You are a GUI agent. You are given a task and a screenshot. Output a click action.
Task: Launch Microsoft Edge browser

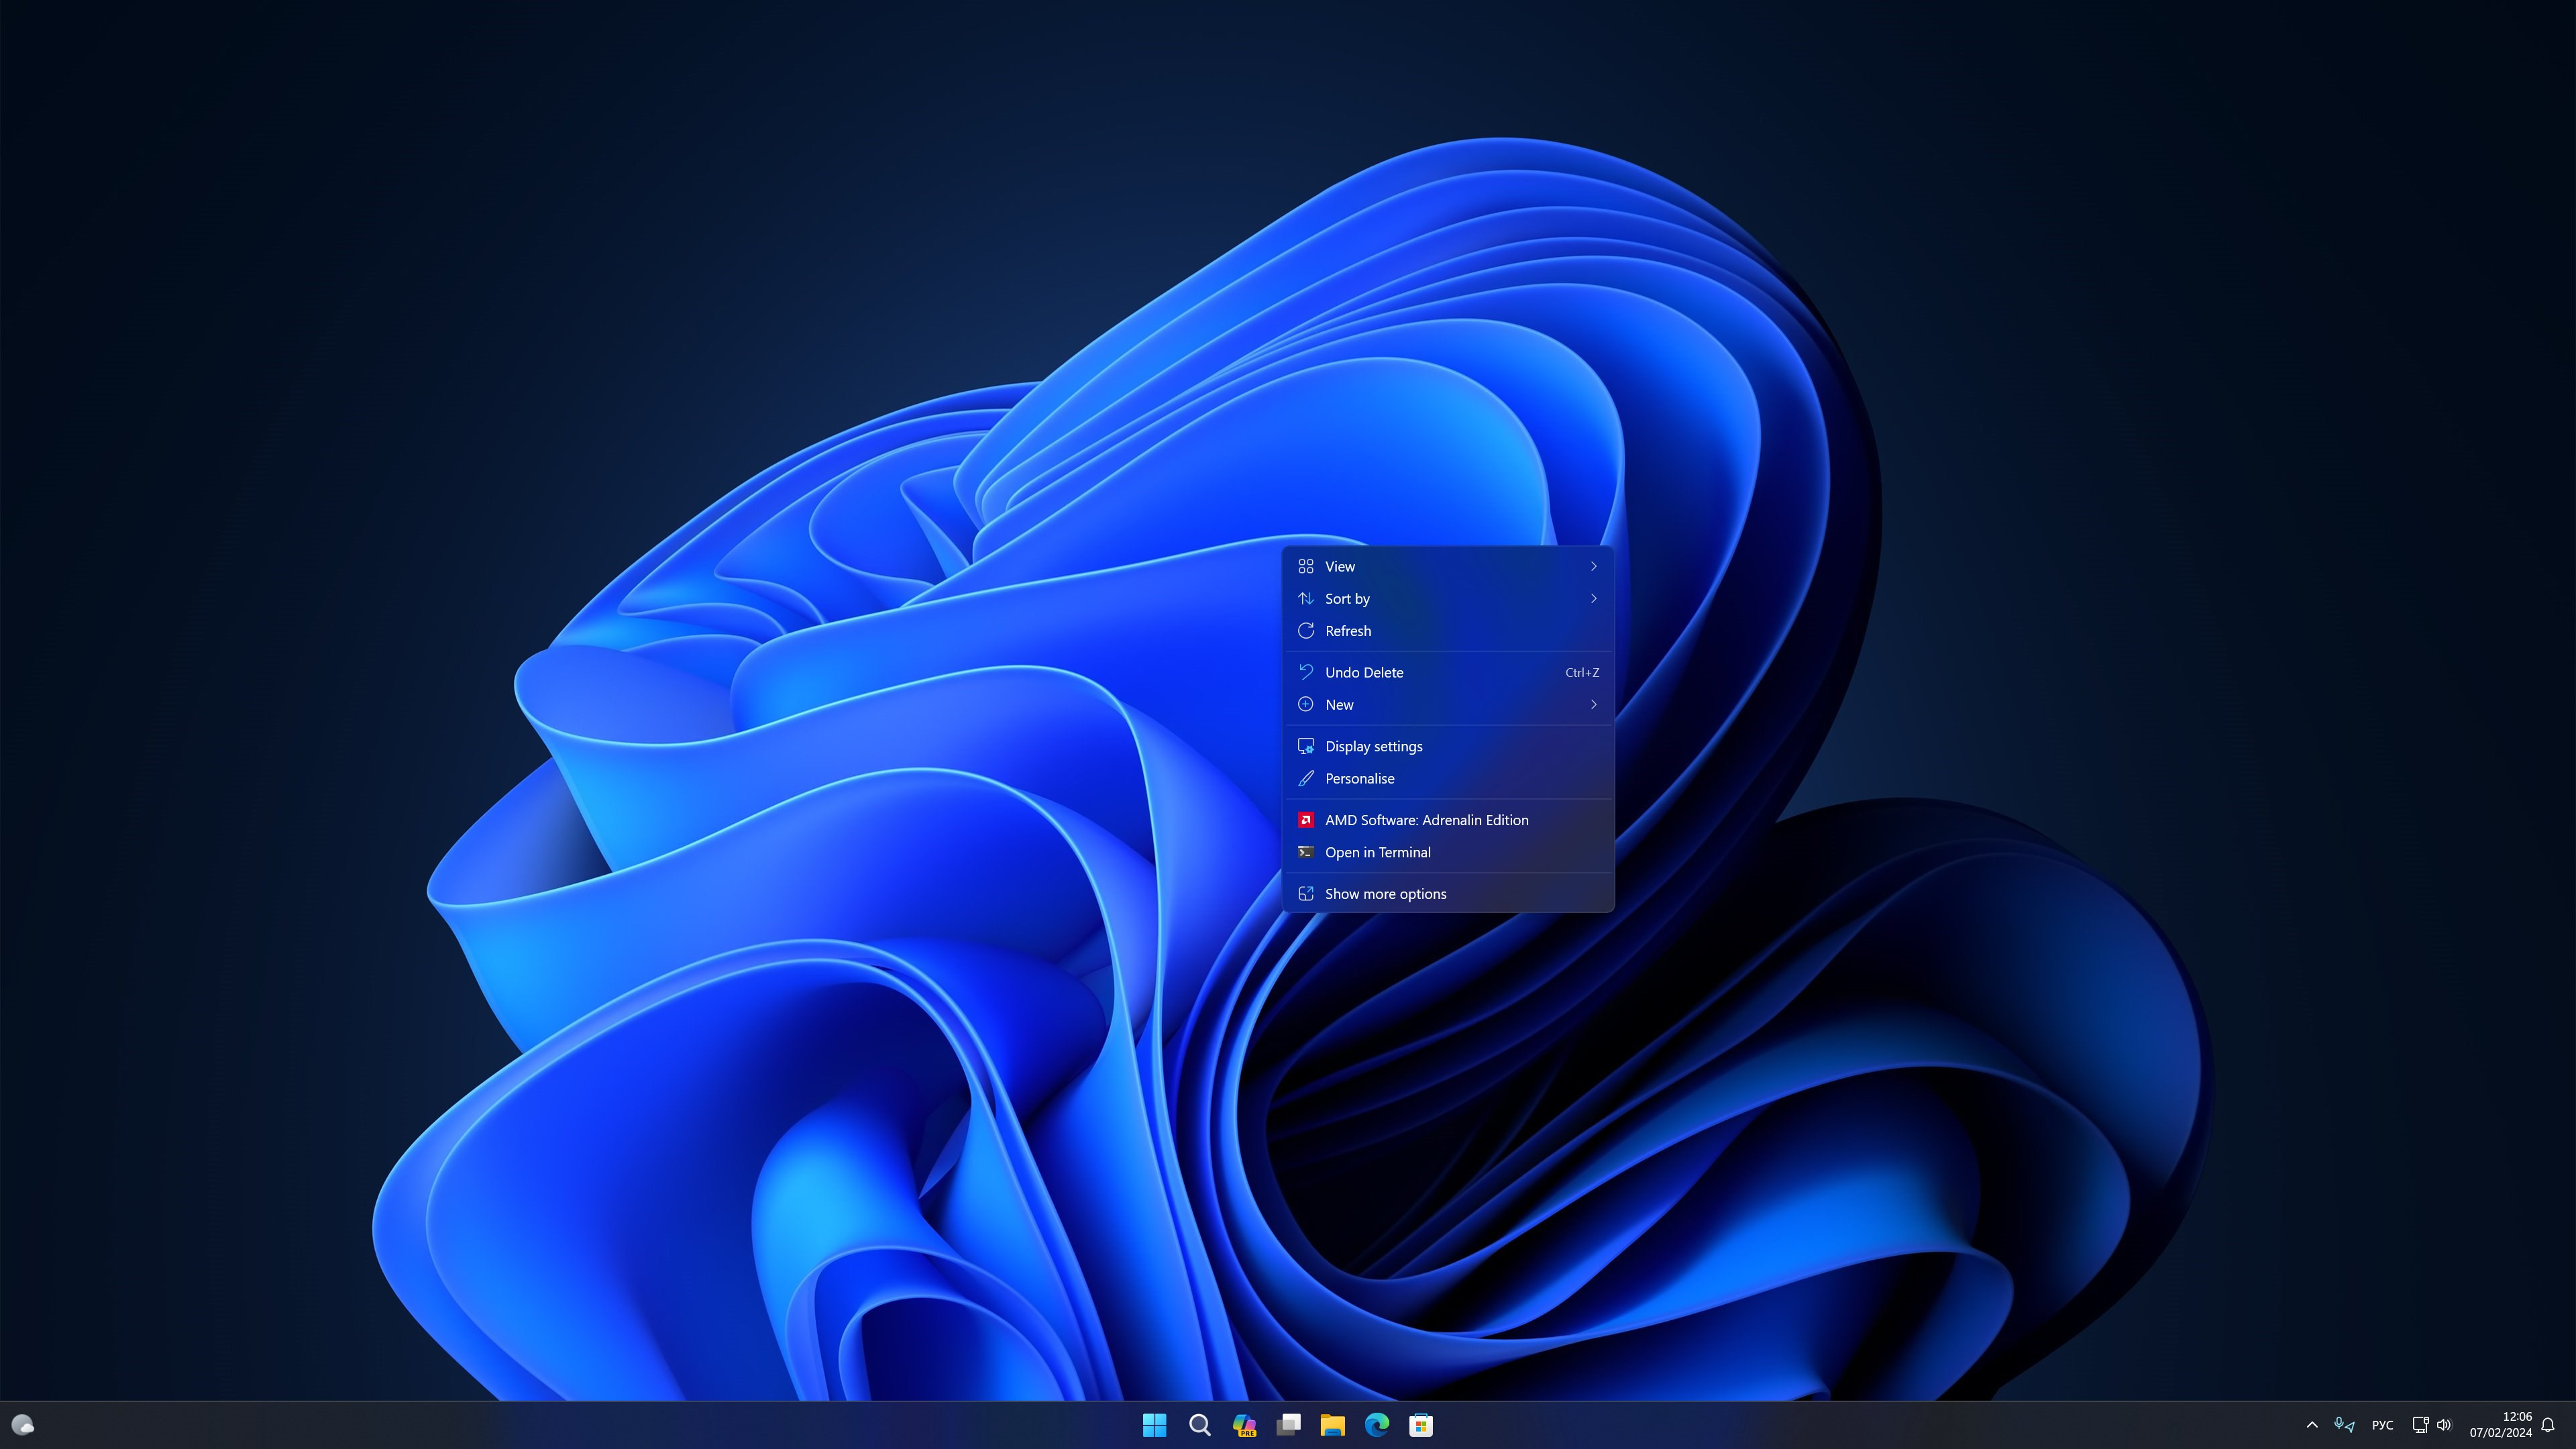pos(1377,1425)
